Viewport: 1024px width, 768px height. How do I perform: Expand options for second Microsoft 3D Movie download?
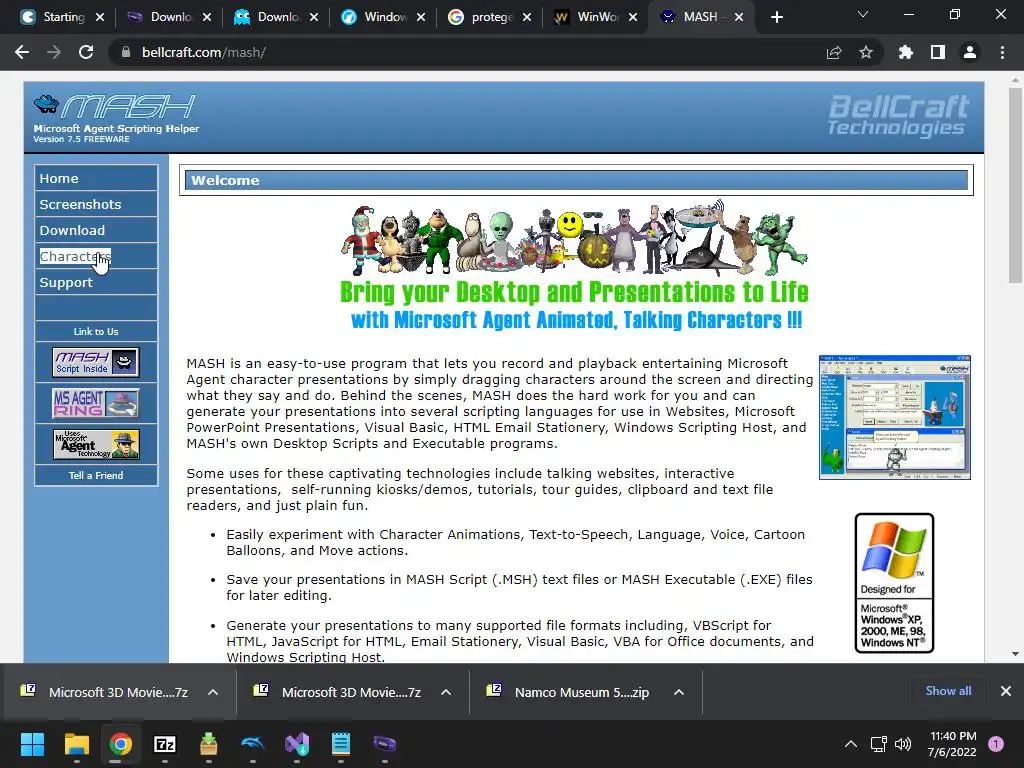(446, 692)
